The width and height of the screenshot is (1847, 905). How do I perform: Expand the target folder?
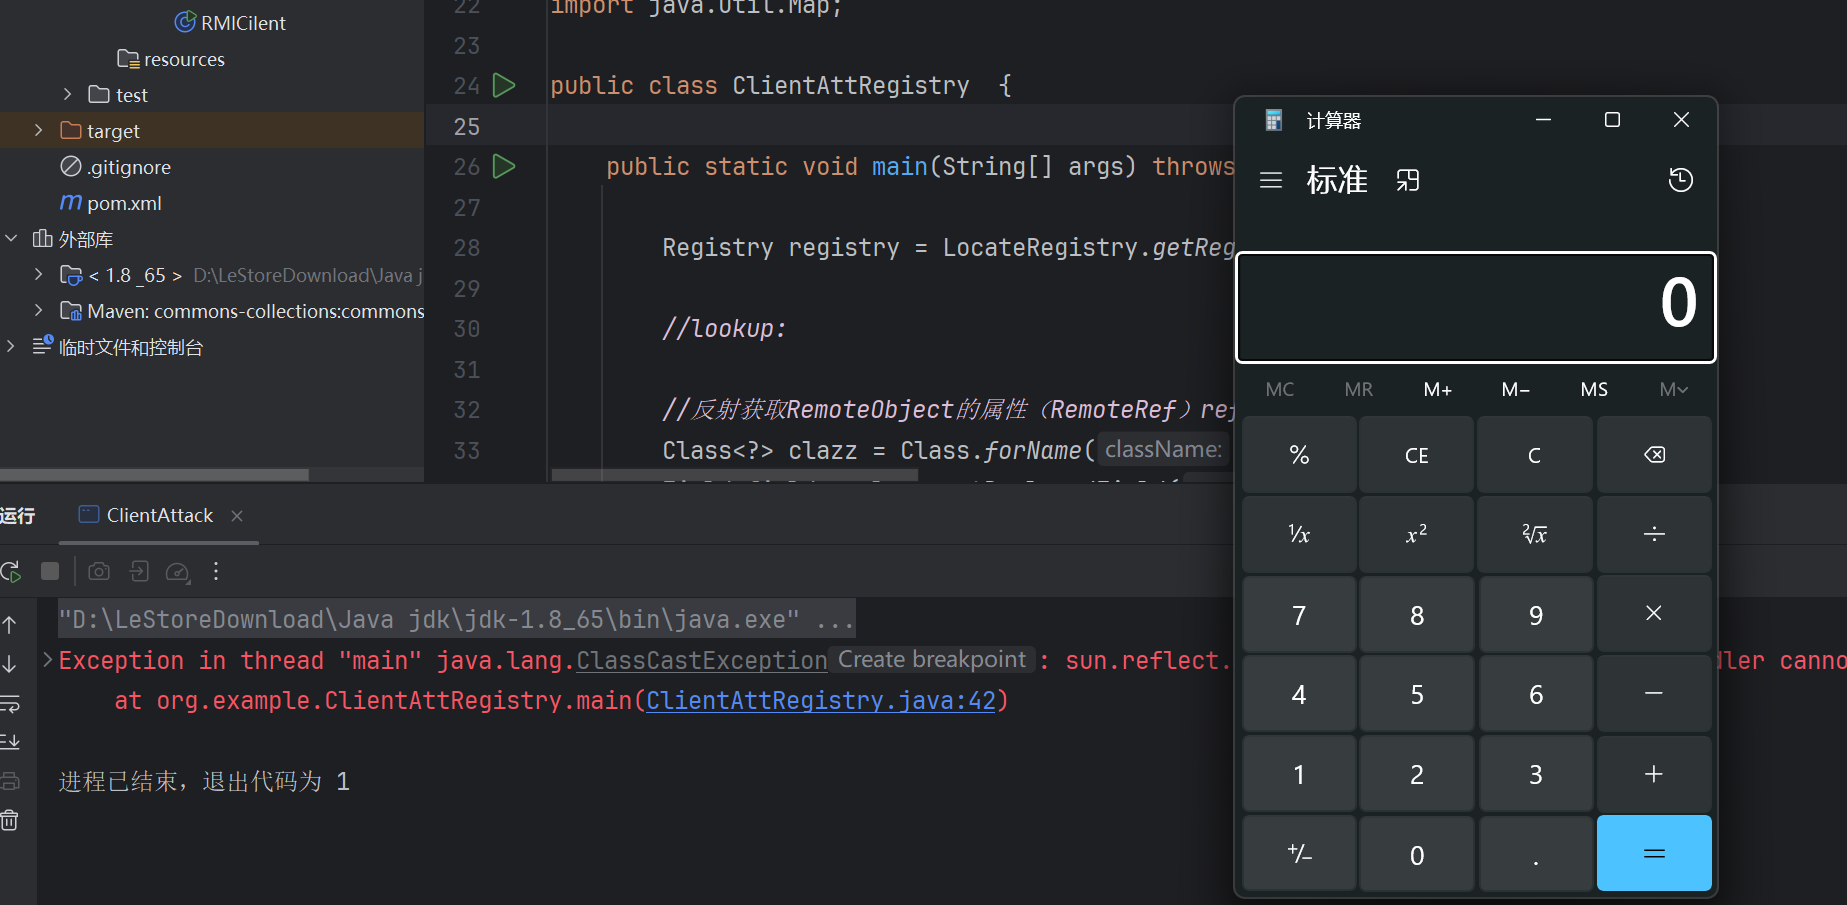pyautogui.click(x=39, y=131)
